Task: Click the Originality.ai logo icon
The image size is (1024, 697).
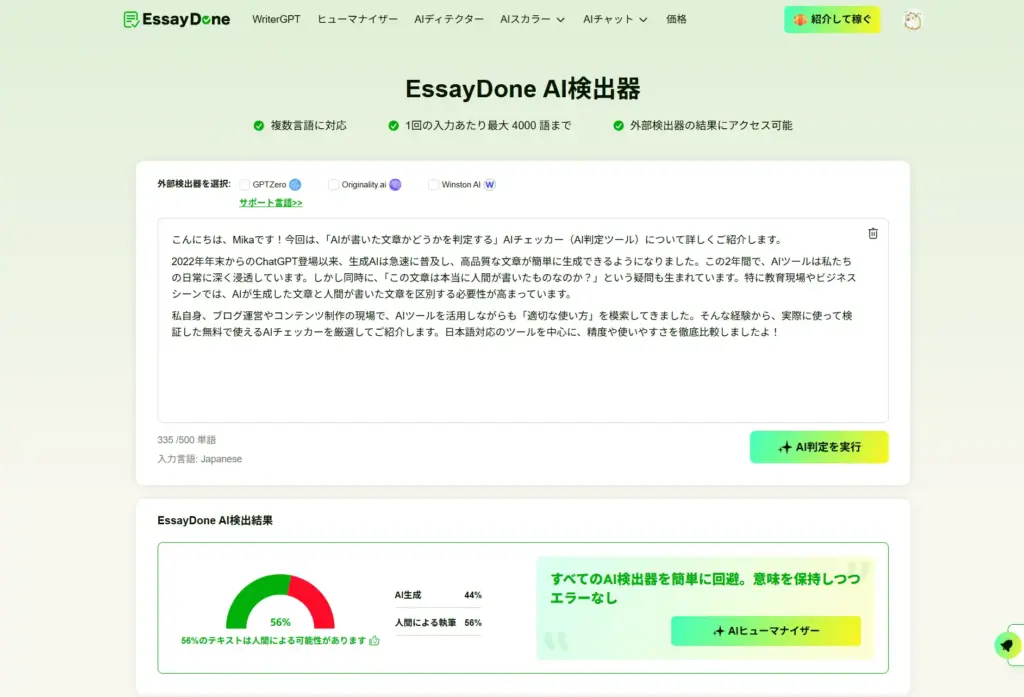Action: tap(395, 185)
